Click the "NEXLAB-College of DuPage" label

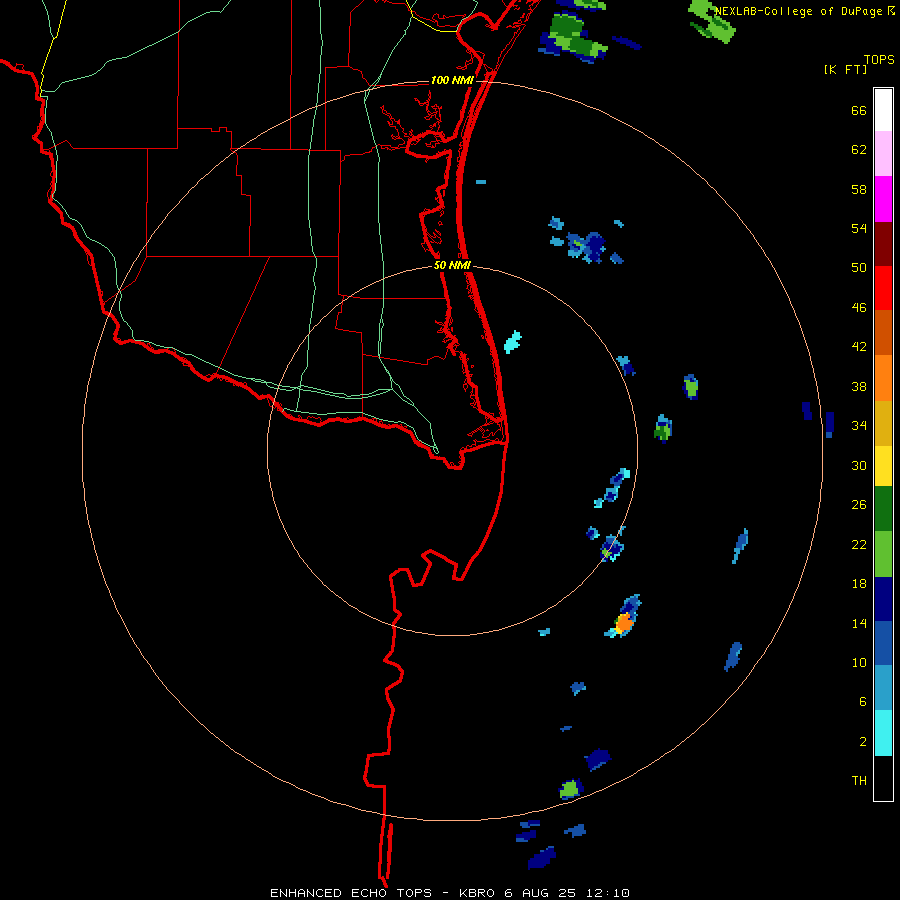[x=796, y=11]
